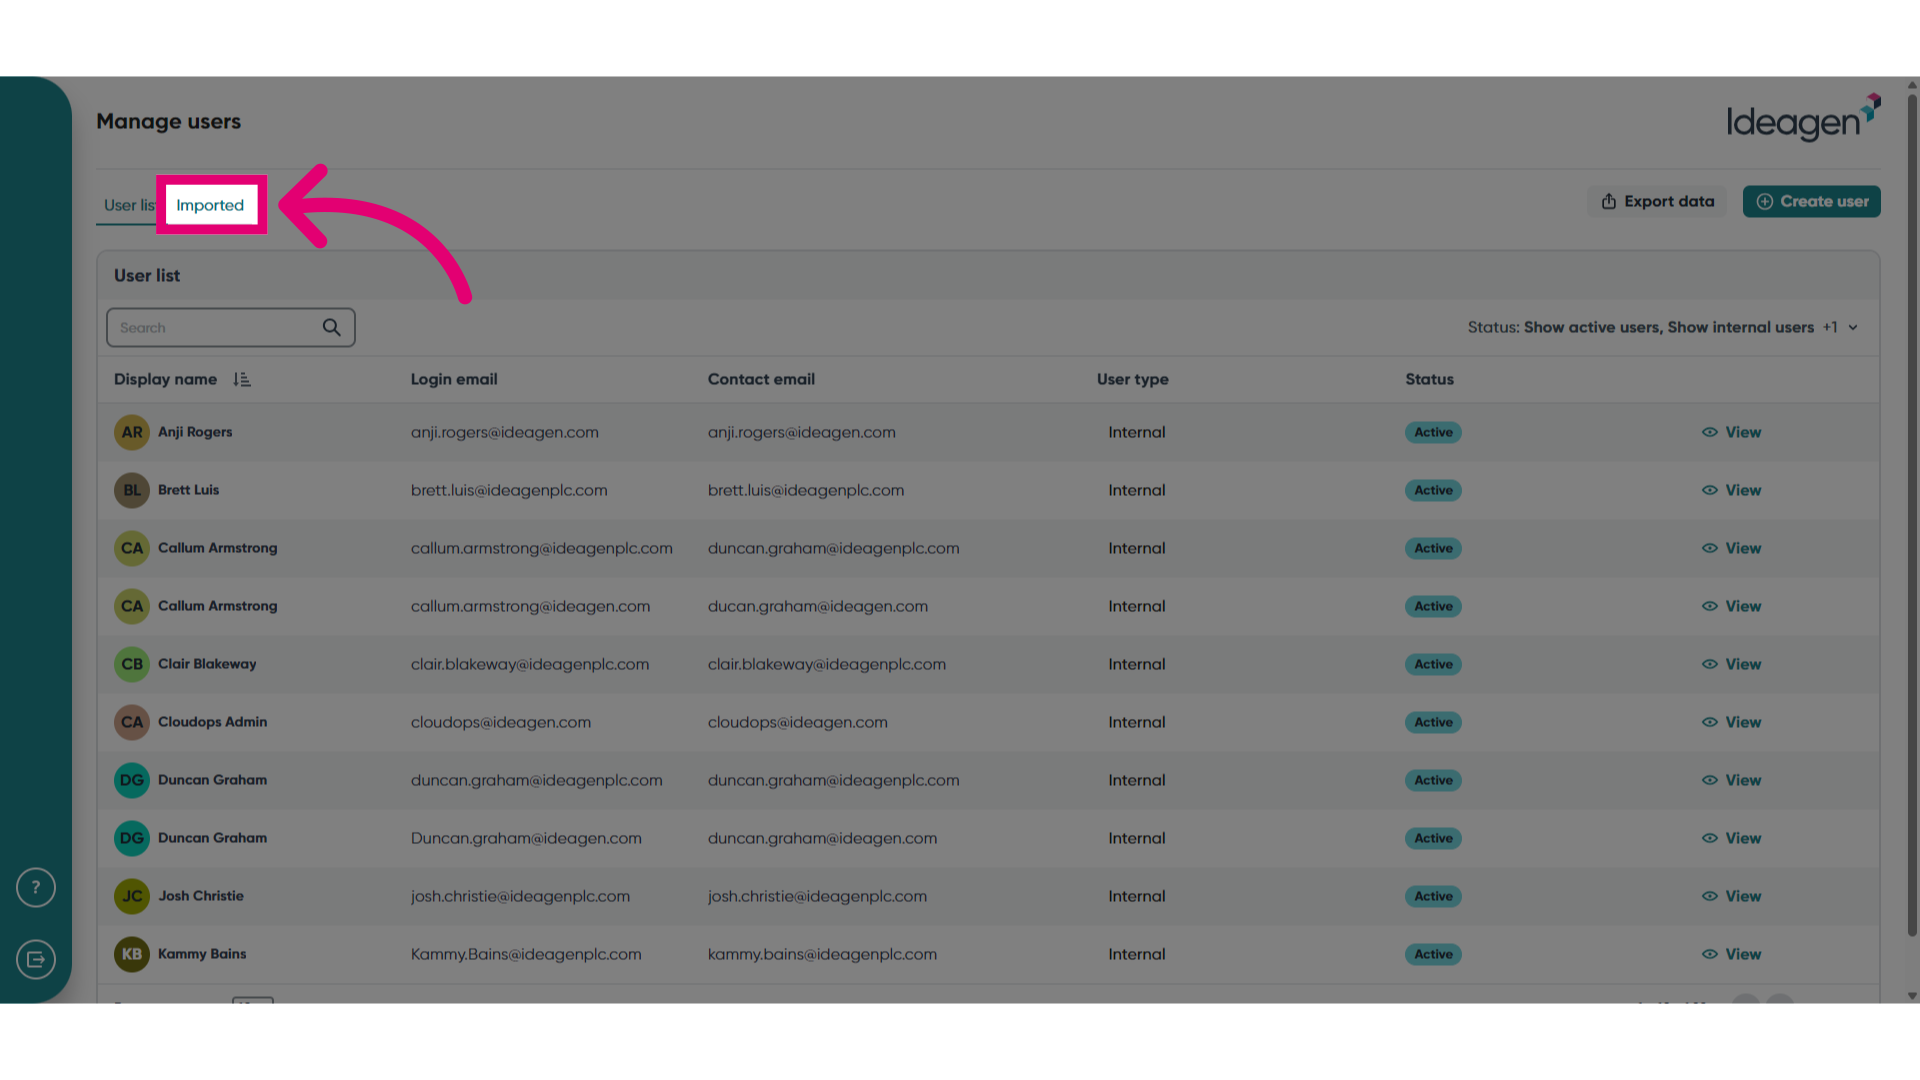View Anji Rogers user details
Image resolution: width=1920 pixels, height=1080 pixels.
pos(1732,432)
